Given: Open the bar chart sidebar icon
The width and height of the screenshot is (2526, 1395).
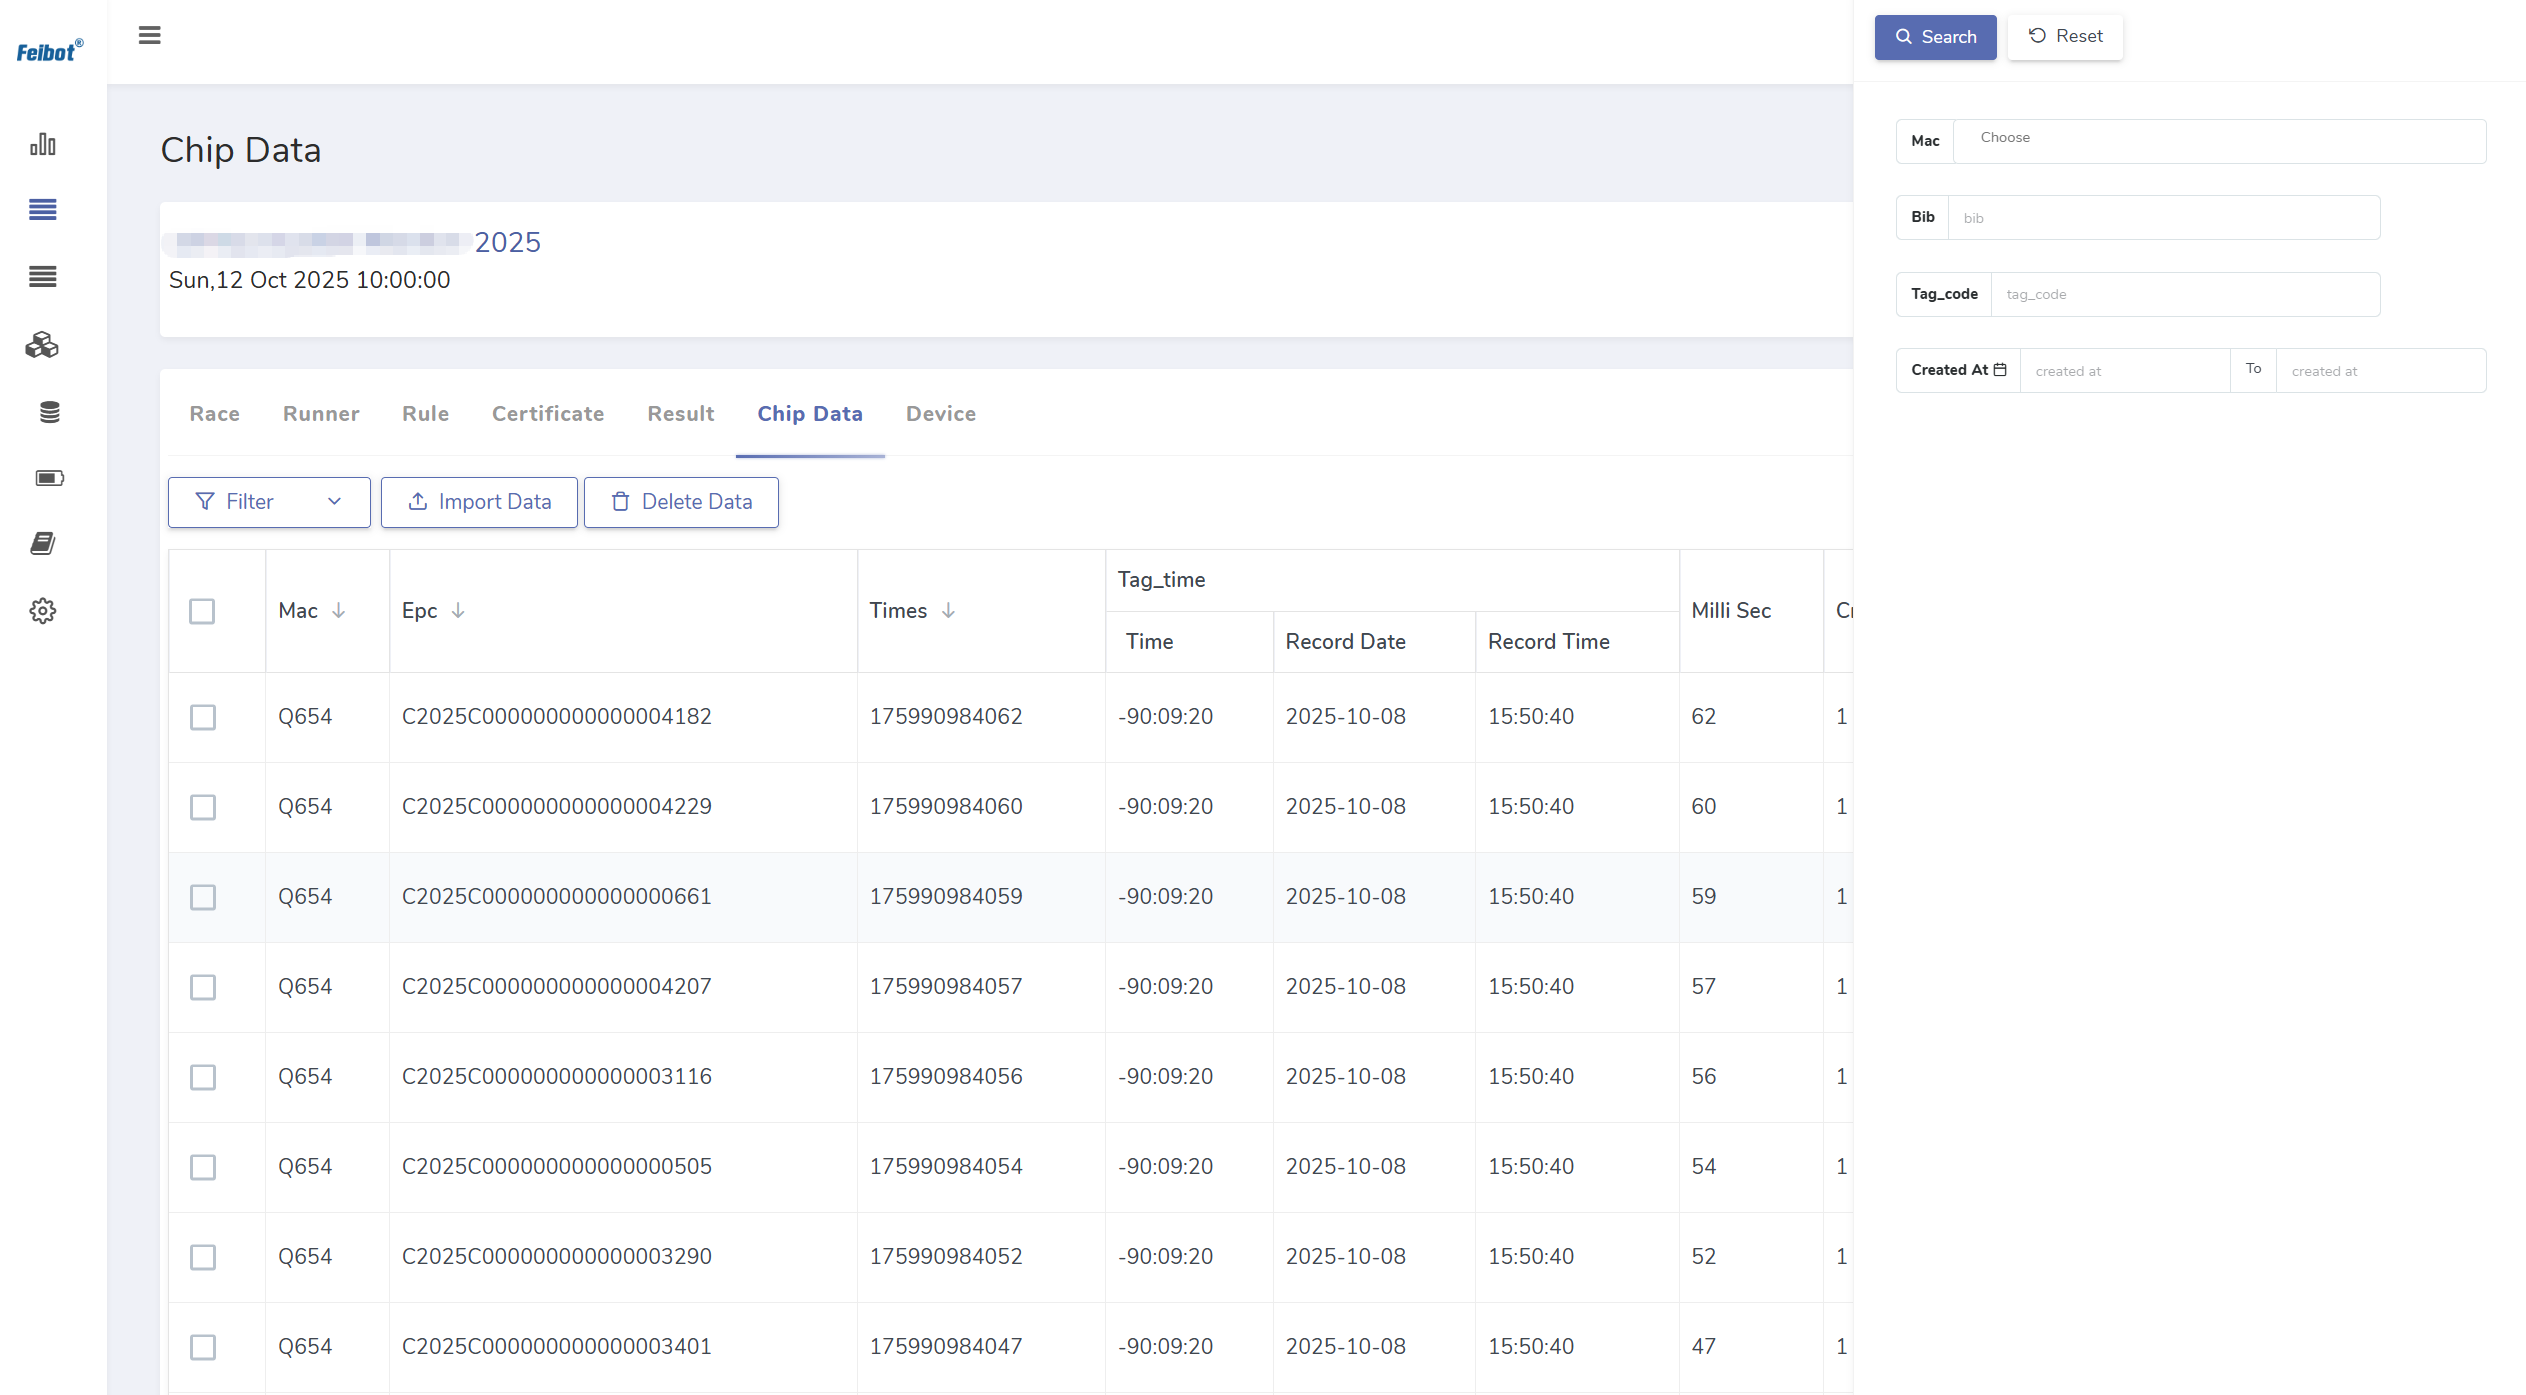Looking at the screenshot, I should (43, 144).
